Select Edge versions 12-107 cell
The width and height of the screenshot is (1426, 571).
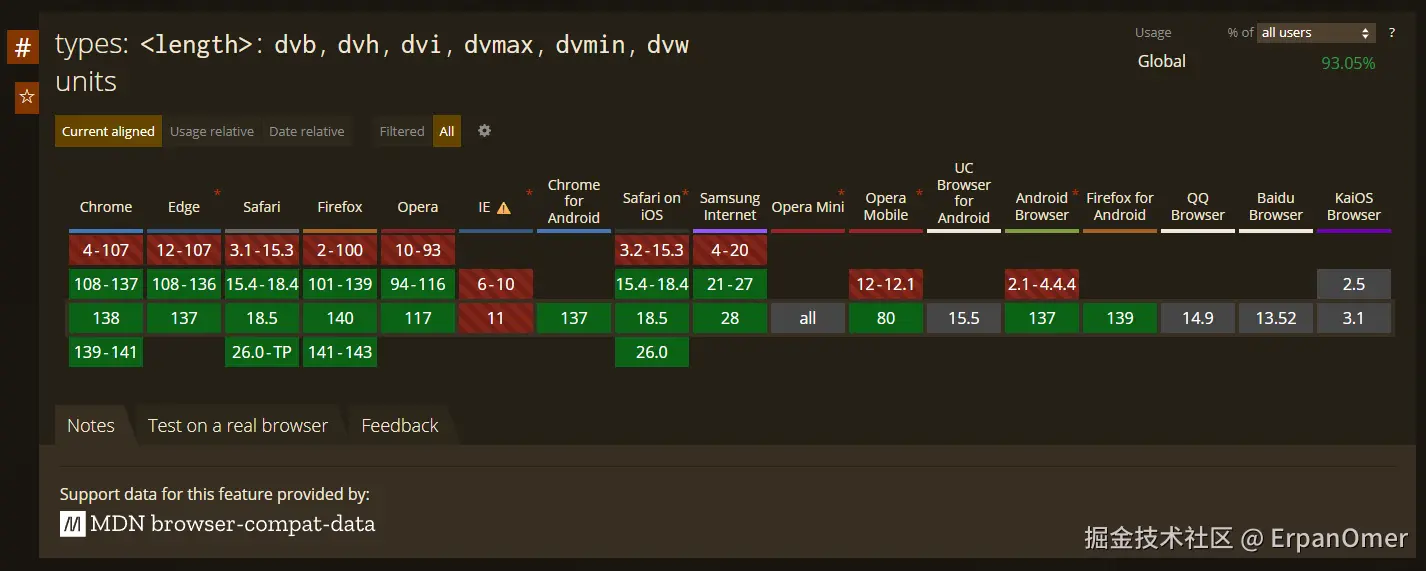pyautogui.click(x=184, y=250)
